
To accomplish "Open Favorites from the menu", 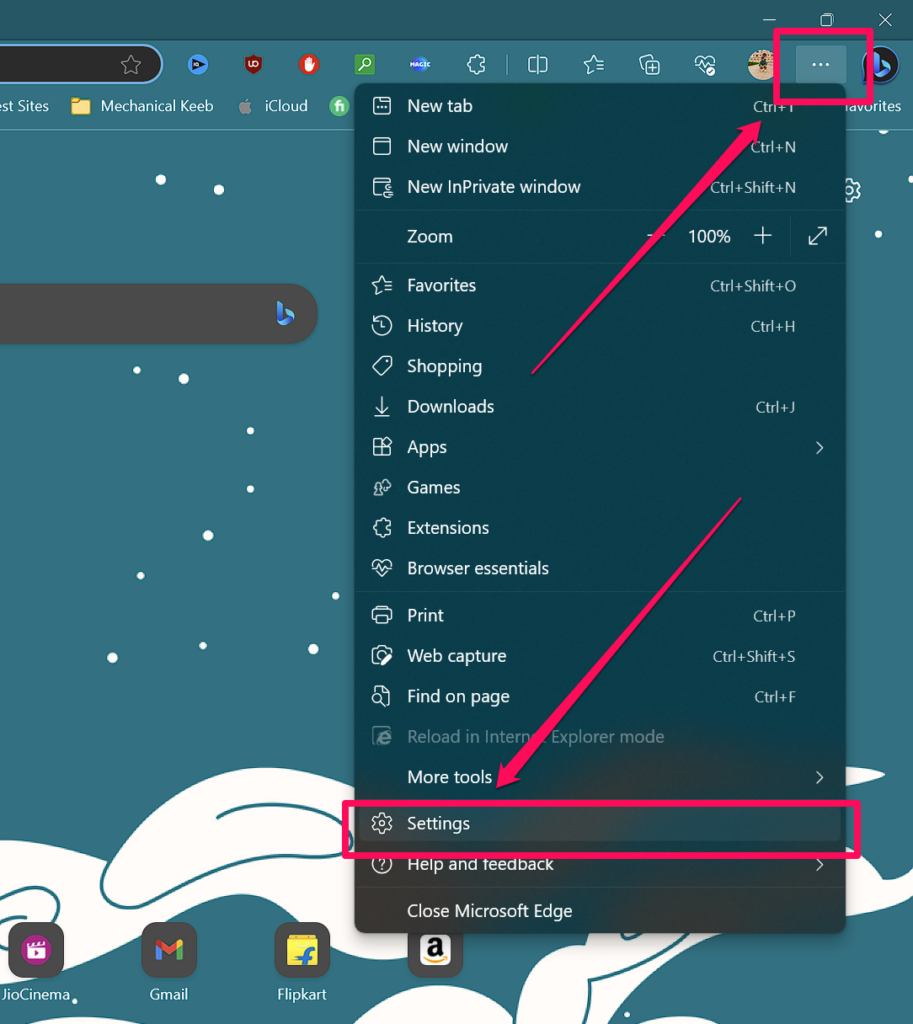I will click(x=600, y=285).
